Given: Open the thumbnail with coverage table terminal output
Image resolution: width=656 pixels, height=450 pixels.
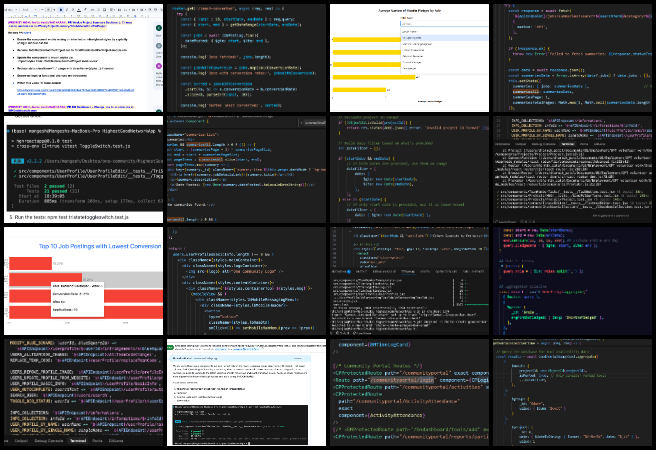Looking at the screenshot, I should tap(409, 281).
